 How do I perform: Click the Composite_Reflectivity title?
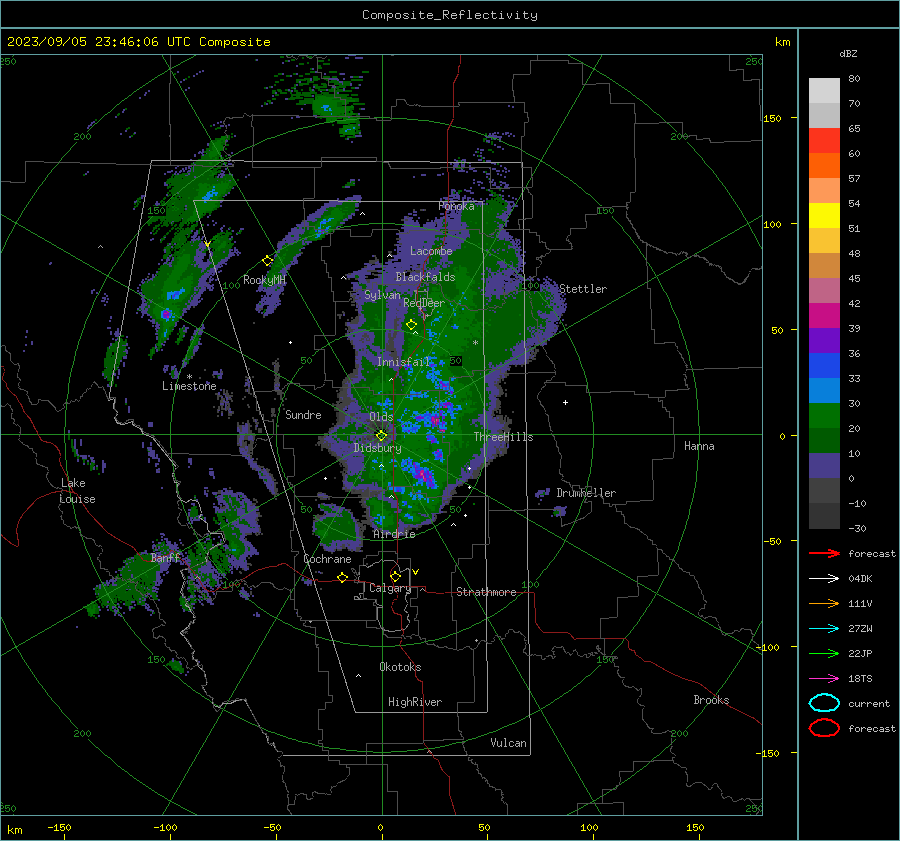(x=450, y=15)
